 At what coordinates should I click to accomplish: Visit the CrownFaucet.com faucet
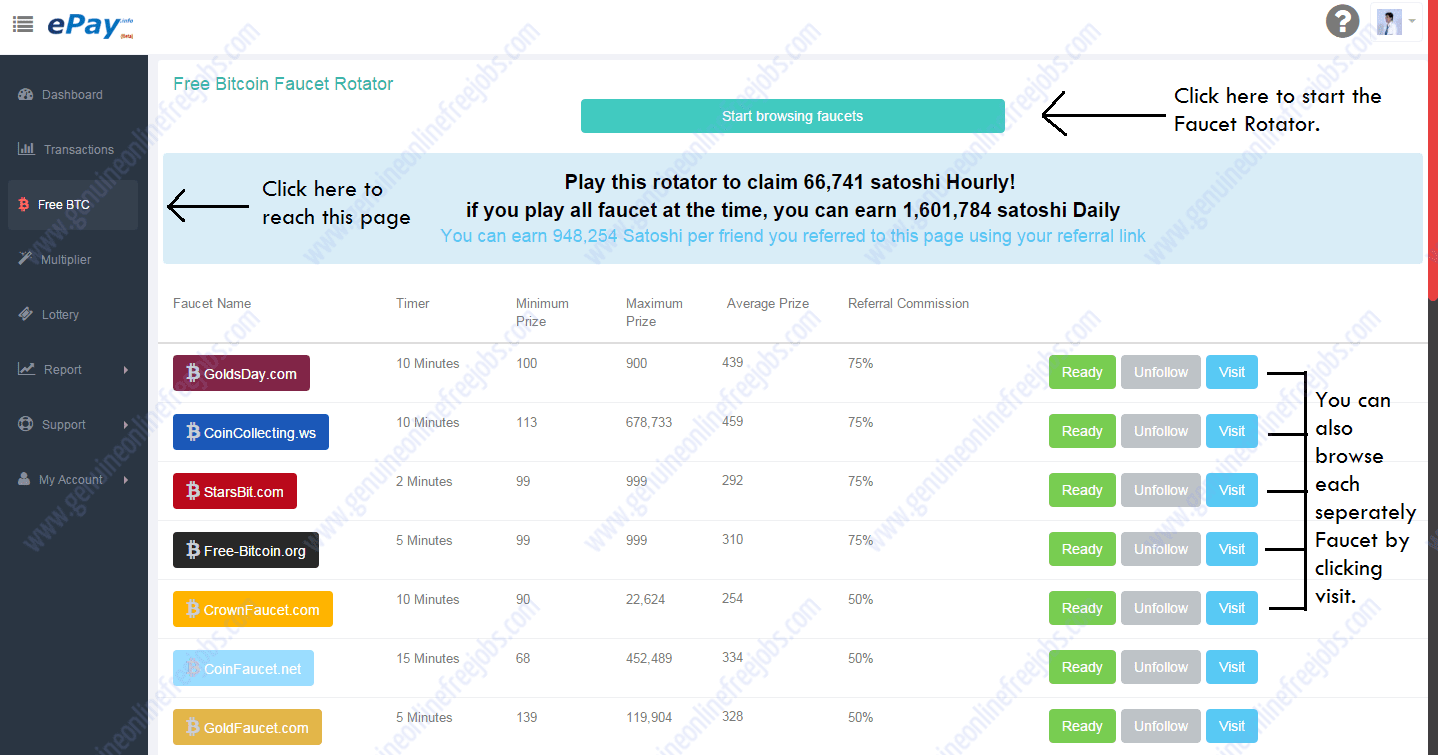[x=1232, y=608]
